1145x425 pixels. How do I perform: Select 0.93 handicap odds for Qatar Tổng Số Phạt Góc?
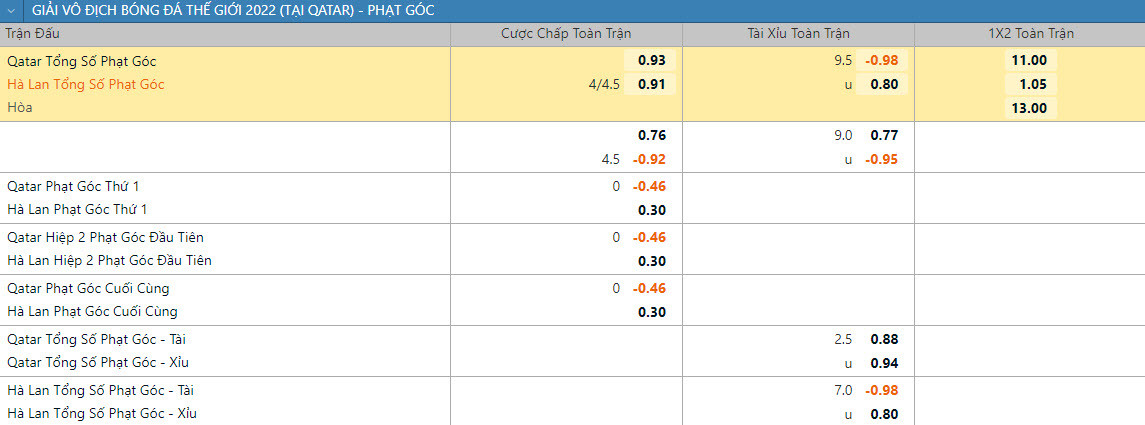point(651,61)
